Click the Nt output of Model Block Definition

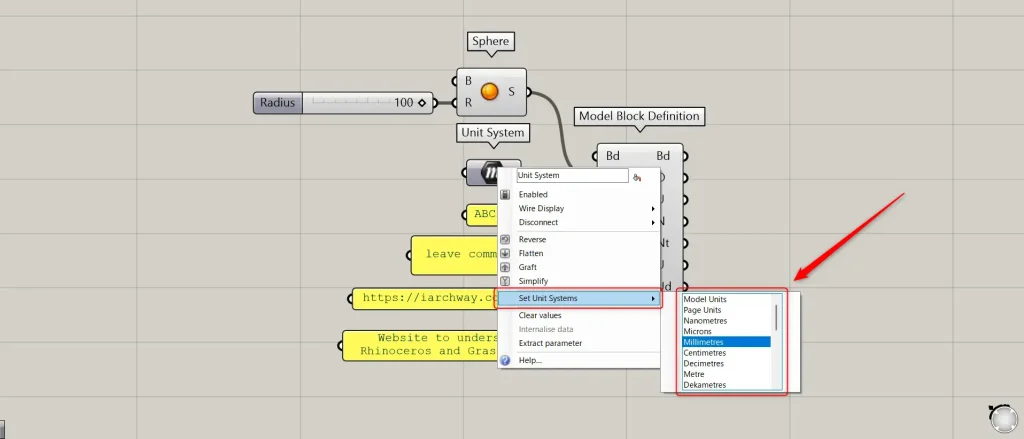(x=664, y=243)
